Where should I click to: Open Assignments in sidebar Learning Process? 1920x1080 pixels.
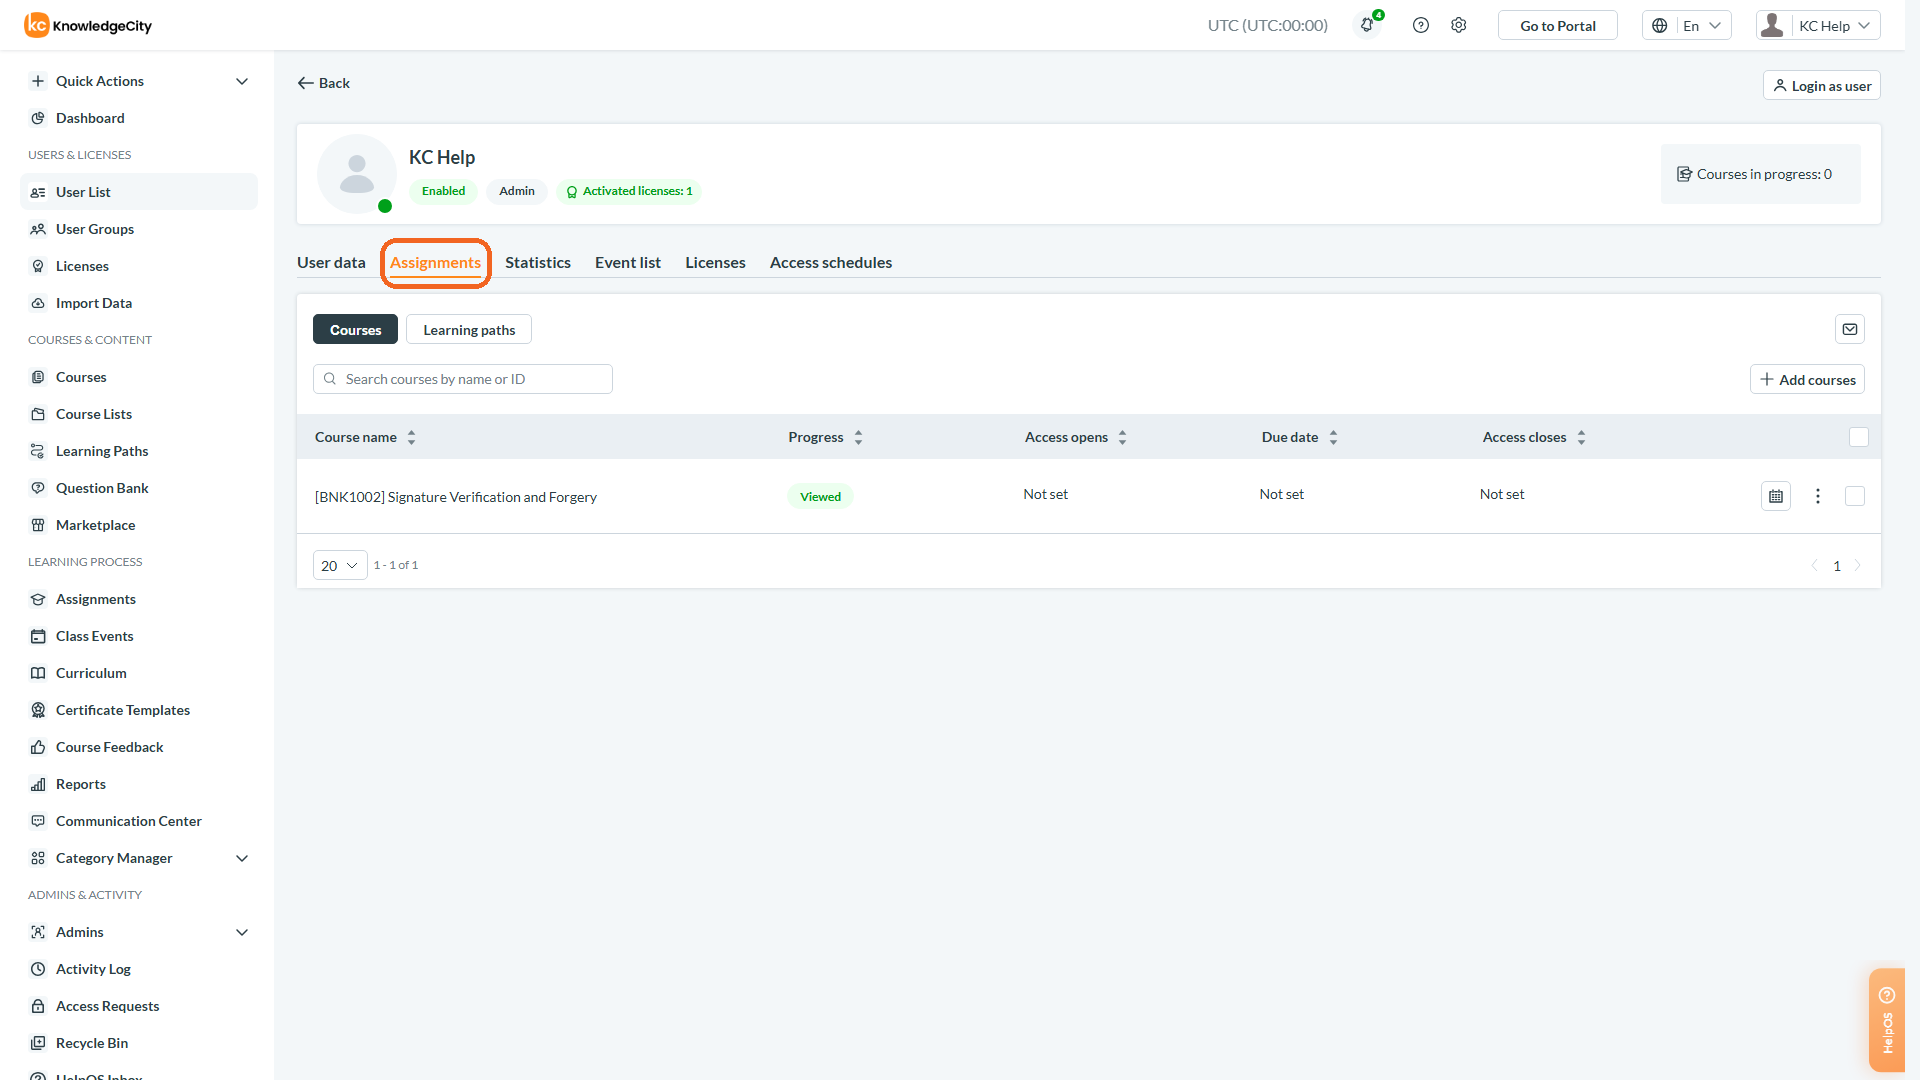click(139, 599)
